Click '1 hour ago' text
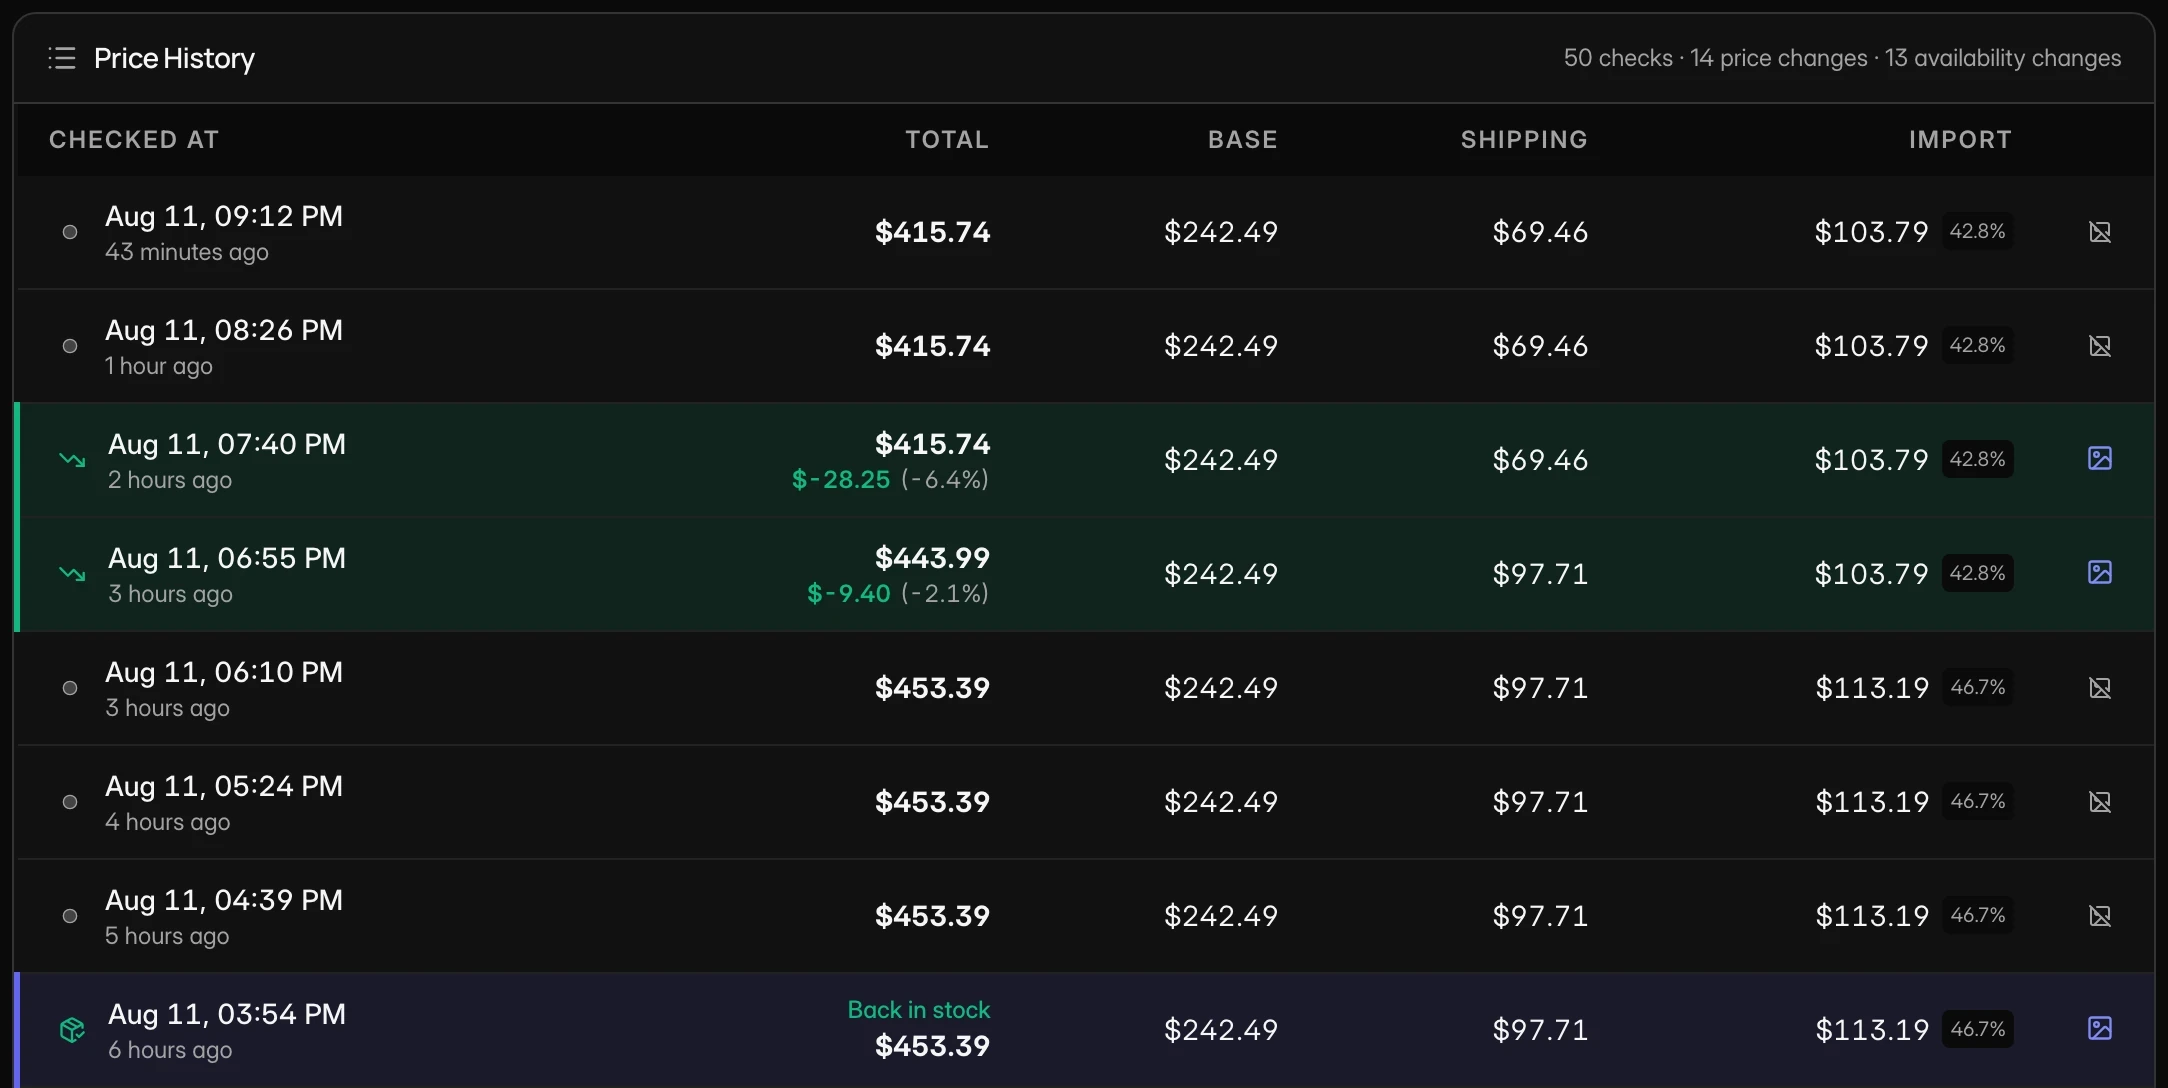The height and width of the screenshot is (1088, 2168). pyautogui.click(x=159, y=366)
